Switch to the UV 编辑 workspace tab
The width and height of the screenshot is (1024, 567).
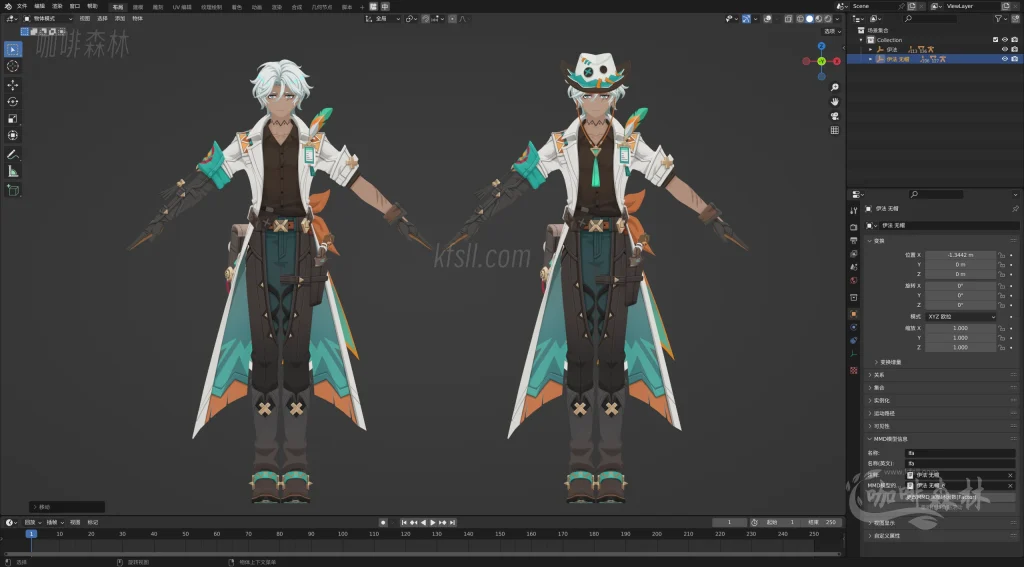click(182, 7)
